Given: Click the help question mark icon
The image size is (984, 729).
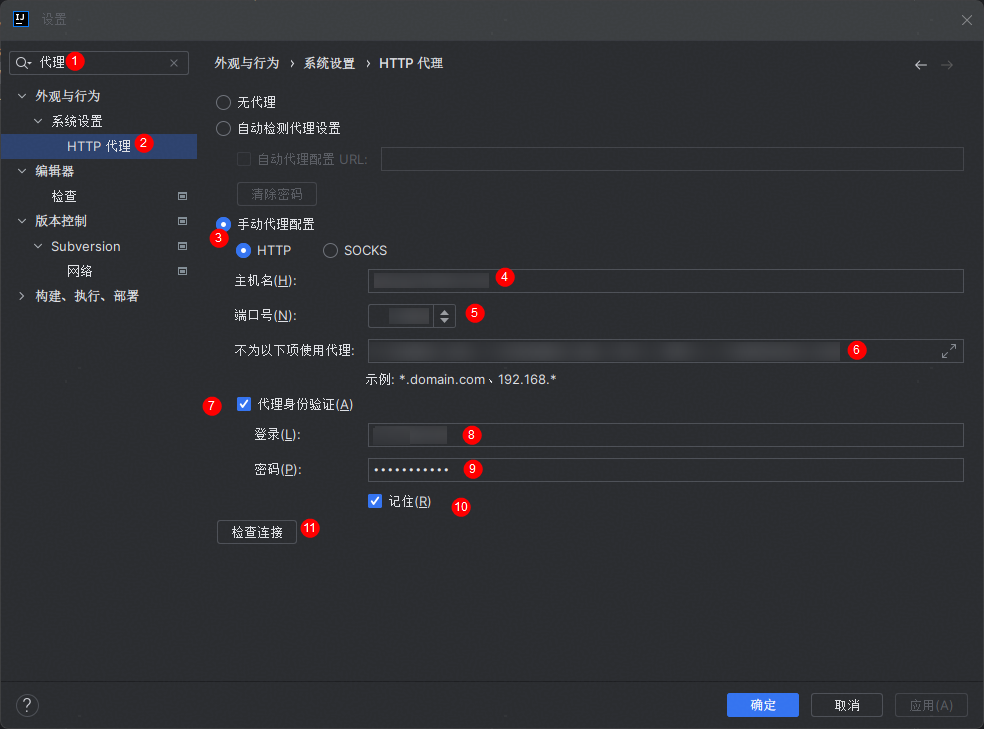Looking at the screenshot, I should 27,704.
